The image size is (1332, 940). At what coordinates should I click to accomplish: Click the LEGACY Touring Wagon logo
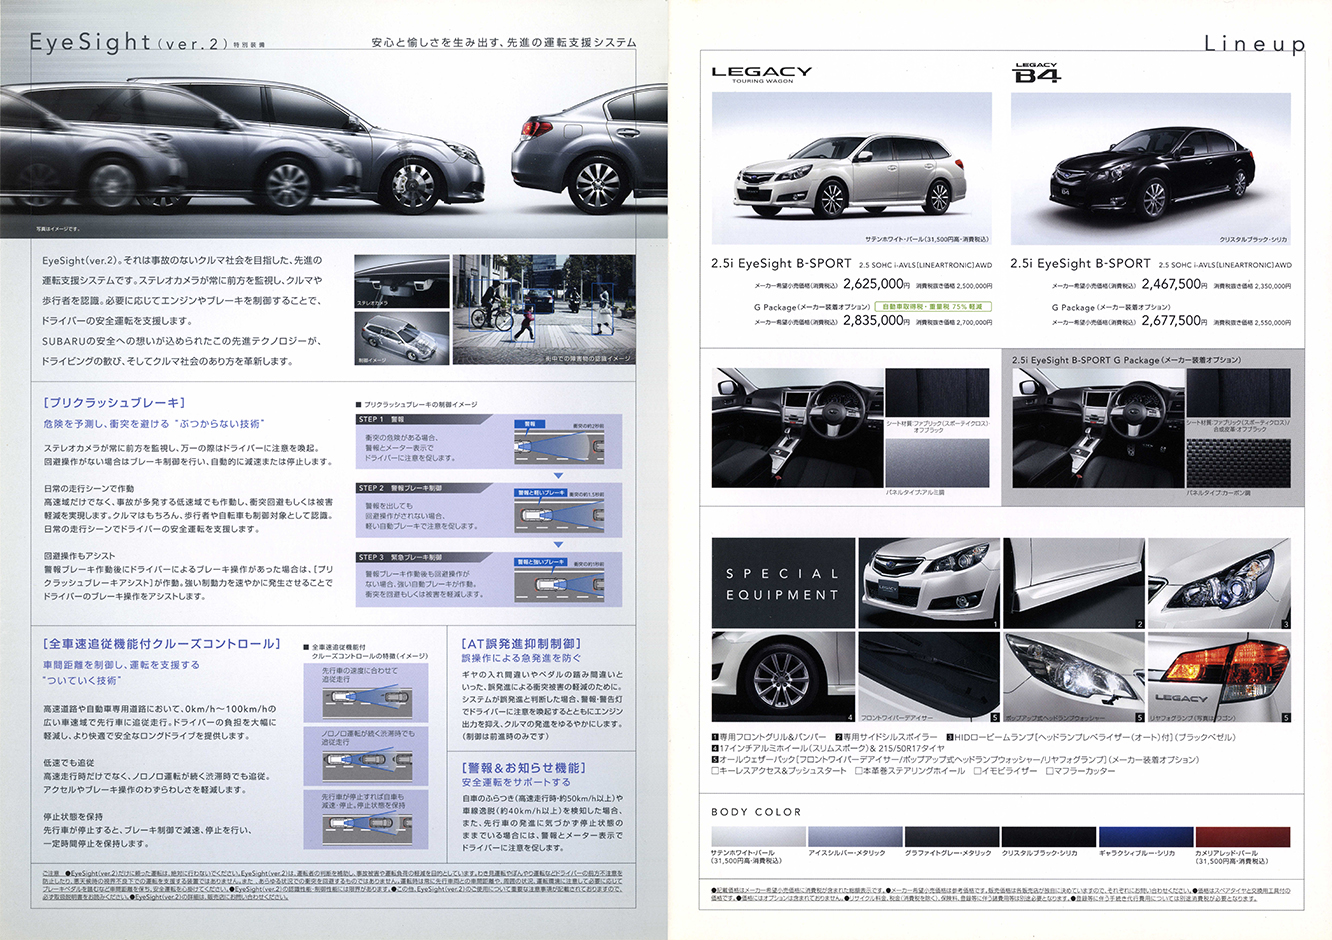point(762,73)
